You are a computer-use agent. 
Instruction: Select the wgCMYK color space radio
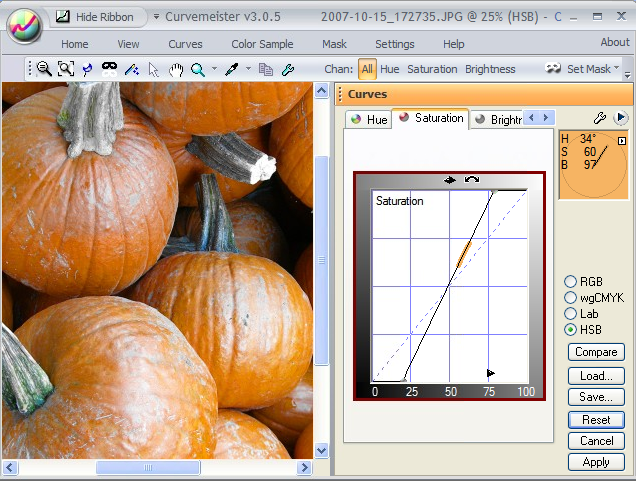click(570, 297)
